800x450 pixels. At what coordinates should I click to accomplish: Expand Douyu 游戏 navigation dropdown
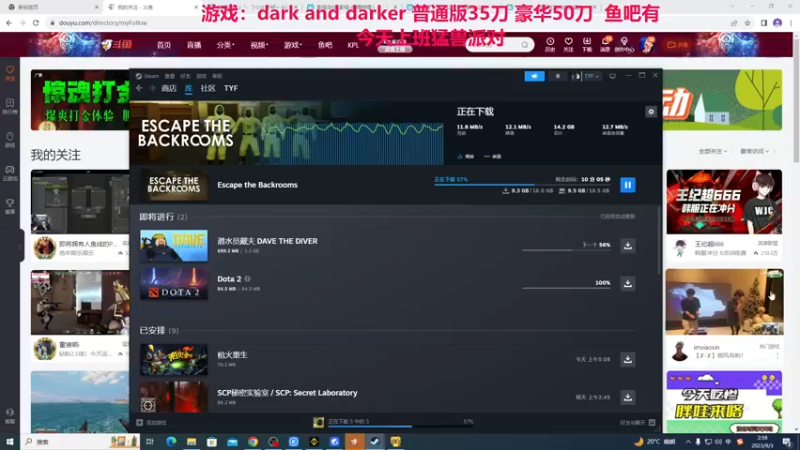(x=293, y=45)
